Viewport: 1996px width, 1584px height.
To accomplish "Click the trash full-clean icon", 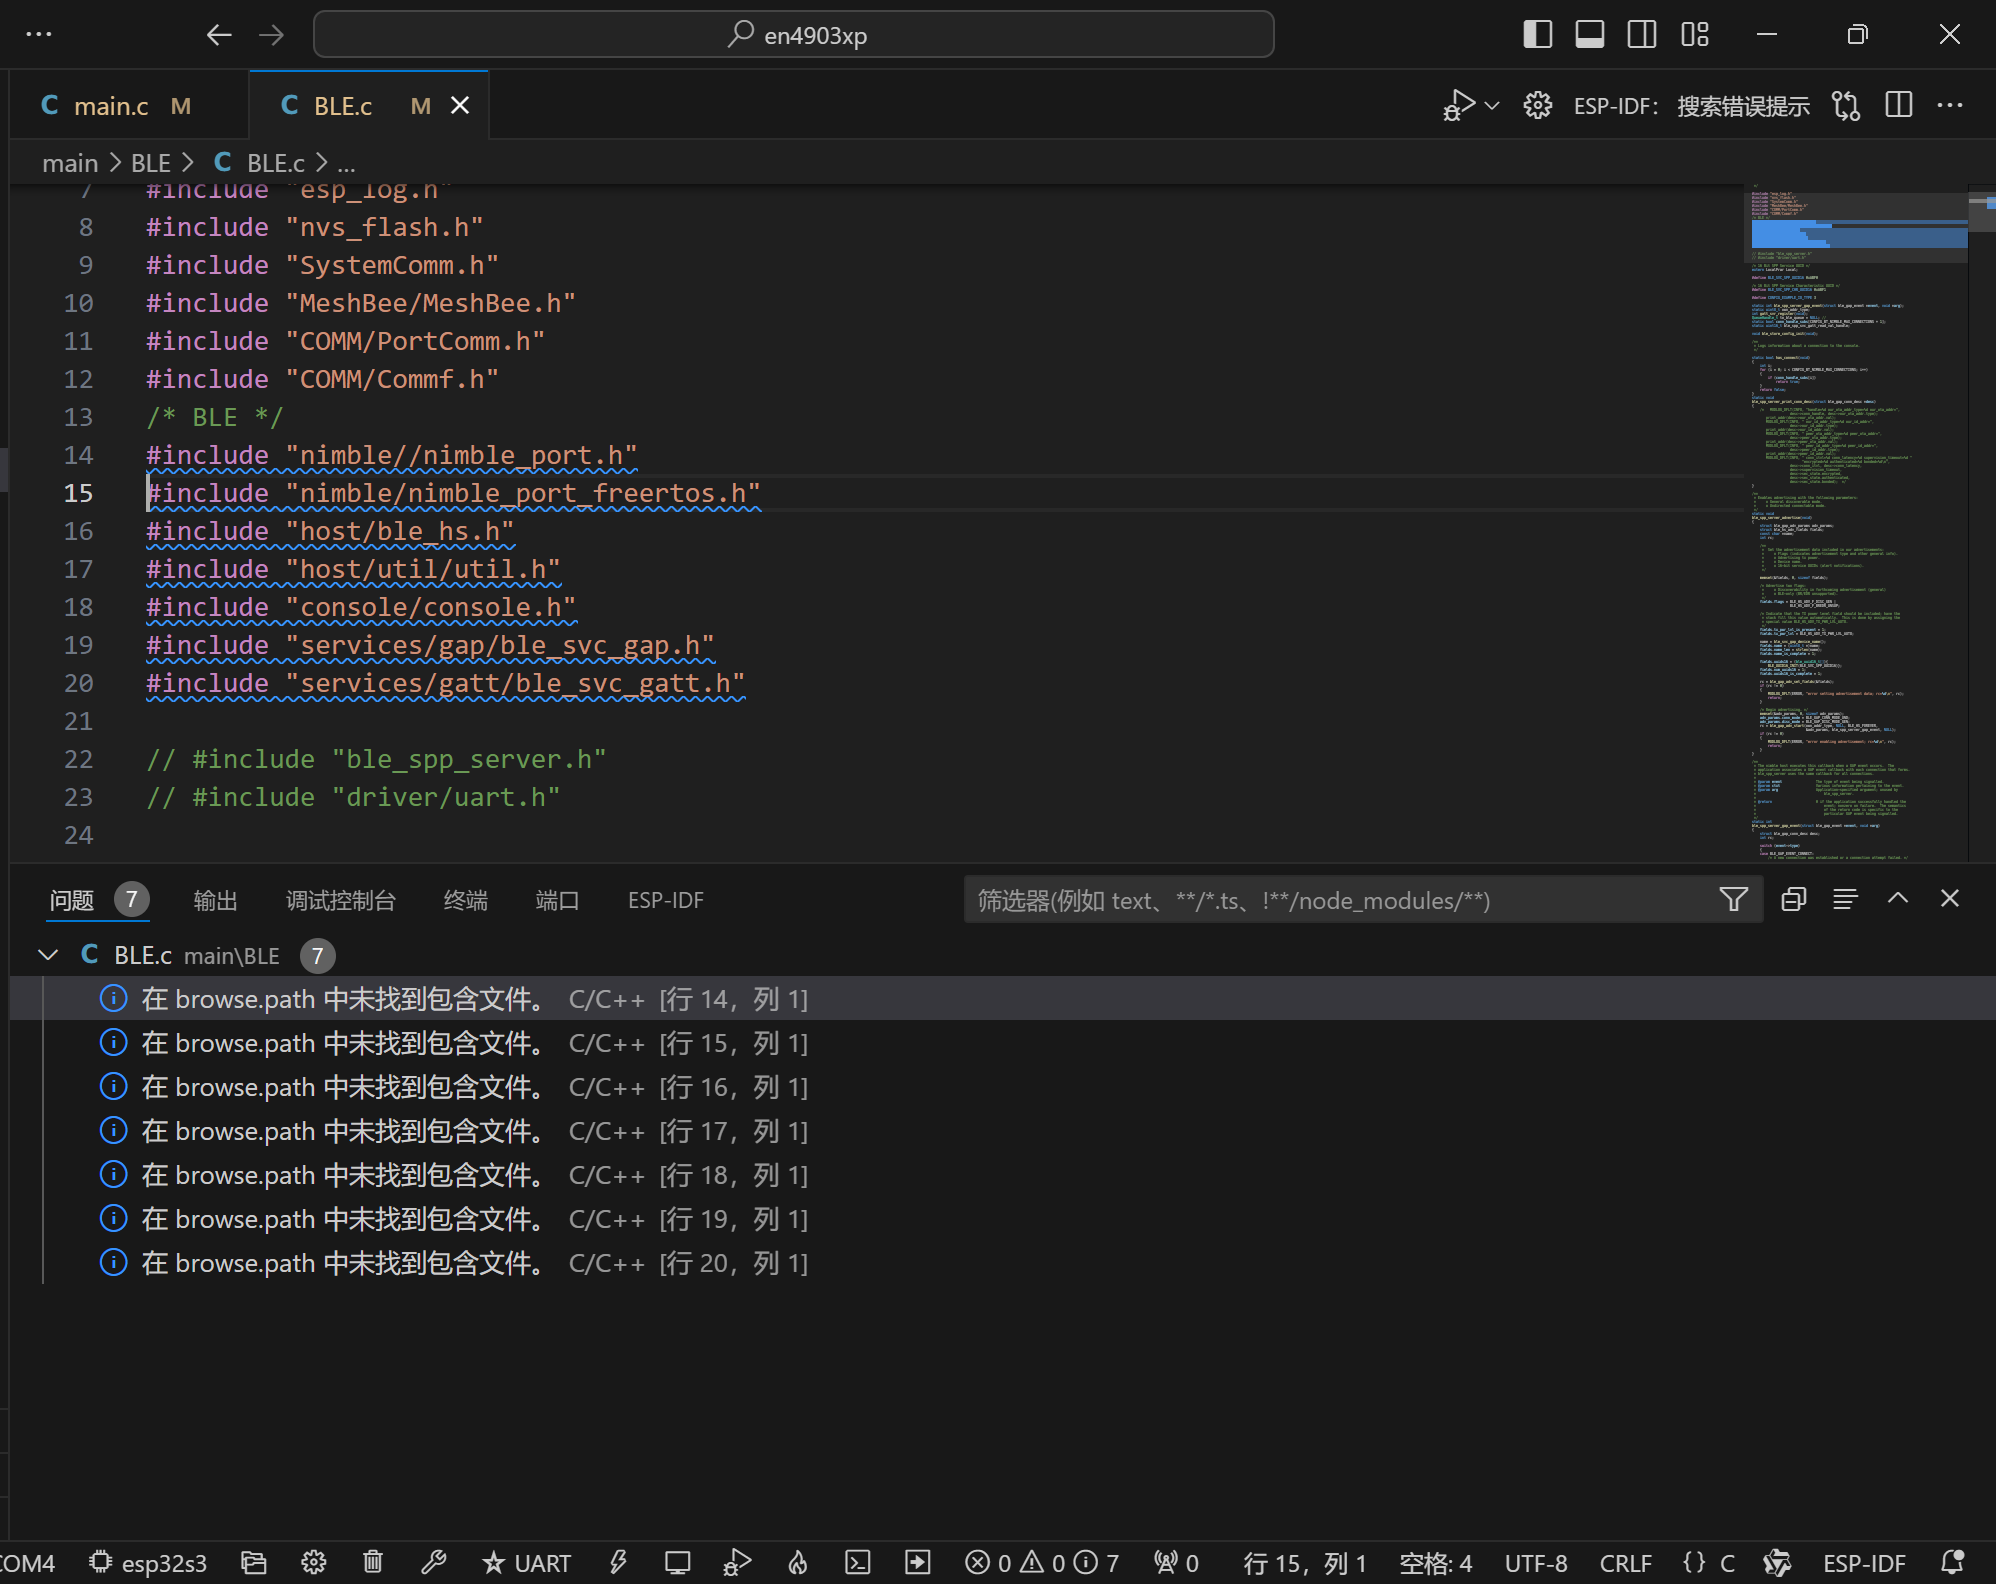I will coord(373,1563).
